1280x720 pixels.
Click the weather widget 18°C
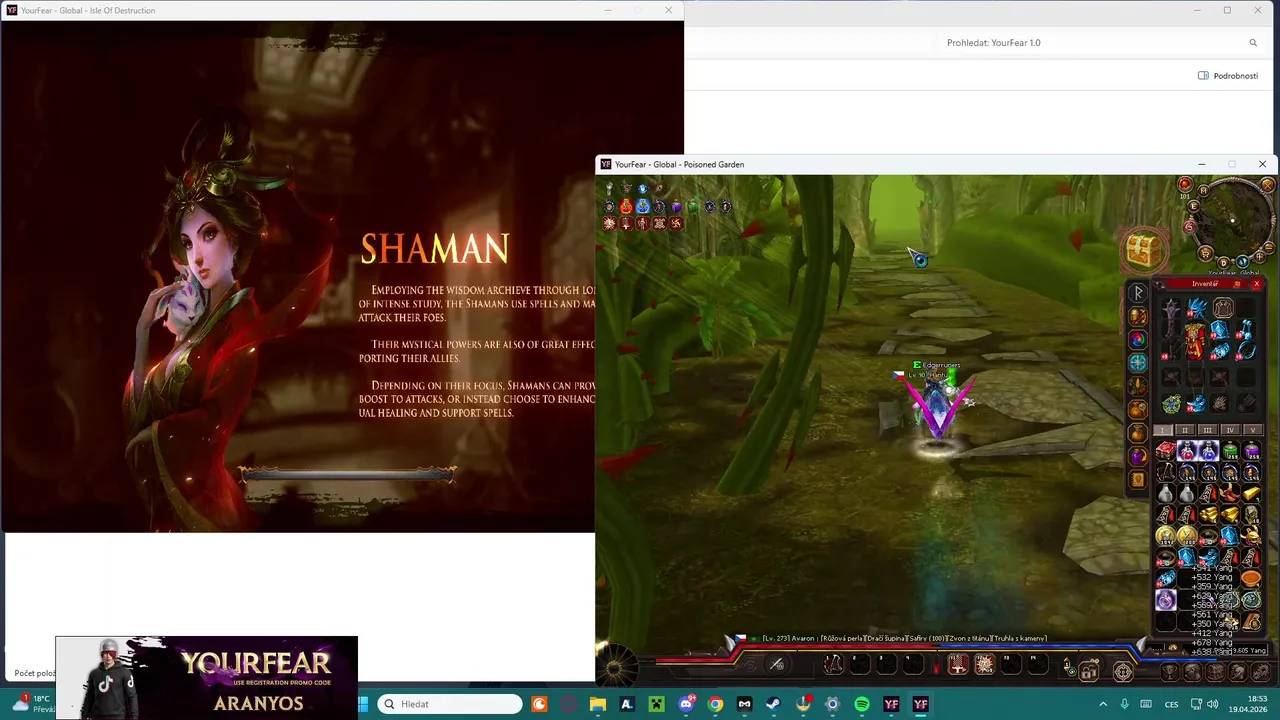point(32,704)
